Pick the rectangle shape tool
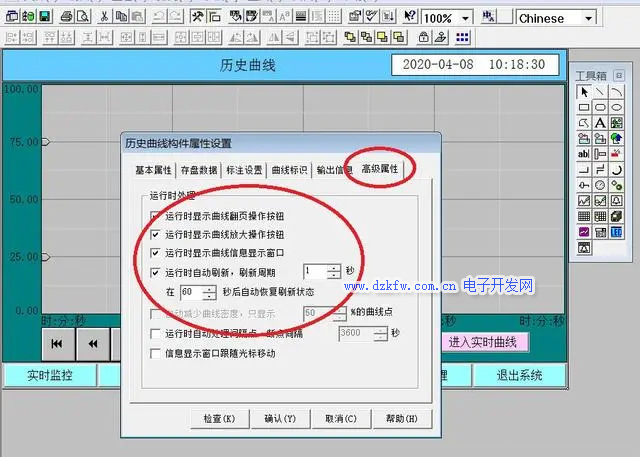 (x=584, y=108)
